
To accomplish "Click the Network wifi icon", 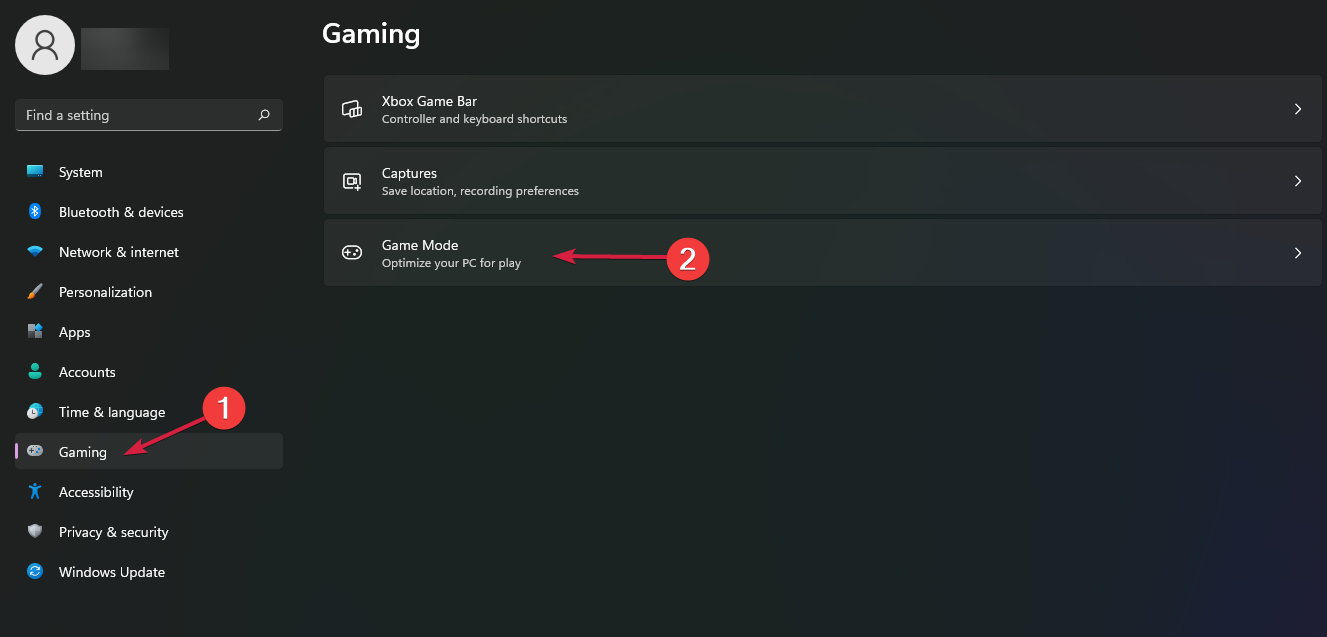I will pos(35,252).
